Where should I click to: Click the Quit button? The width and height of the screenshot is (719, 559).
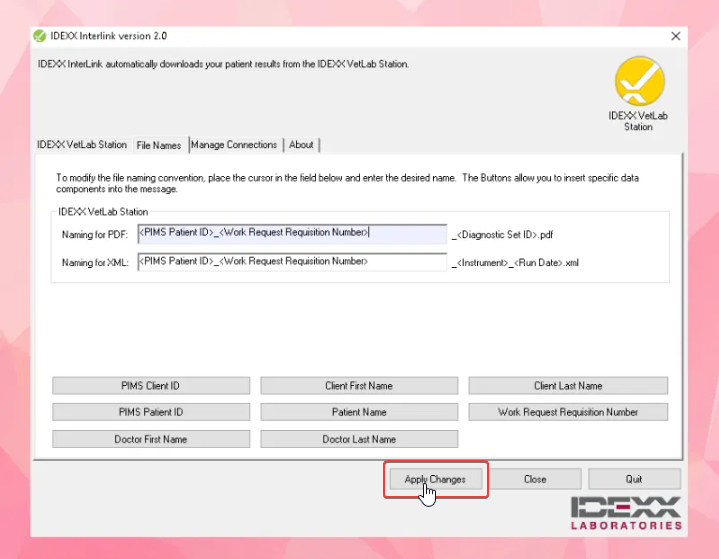pyautogui.click(x=634, y=479)
